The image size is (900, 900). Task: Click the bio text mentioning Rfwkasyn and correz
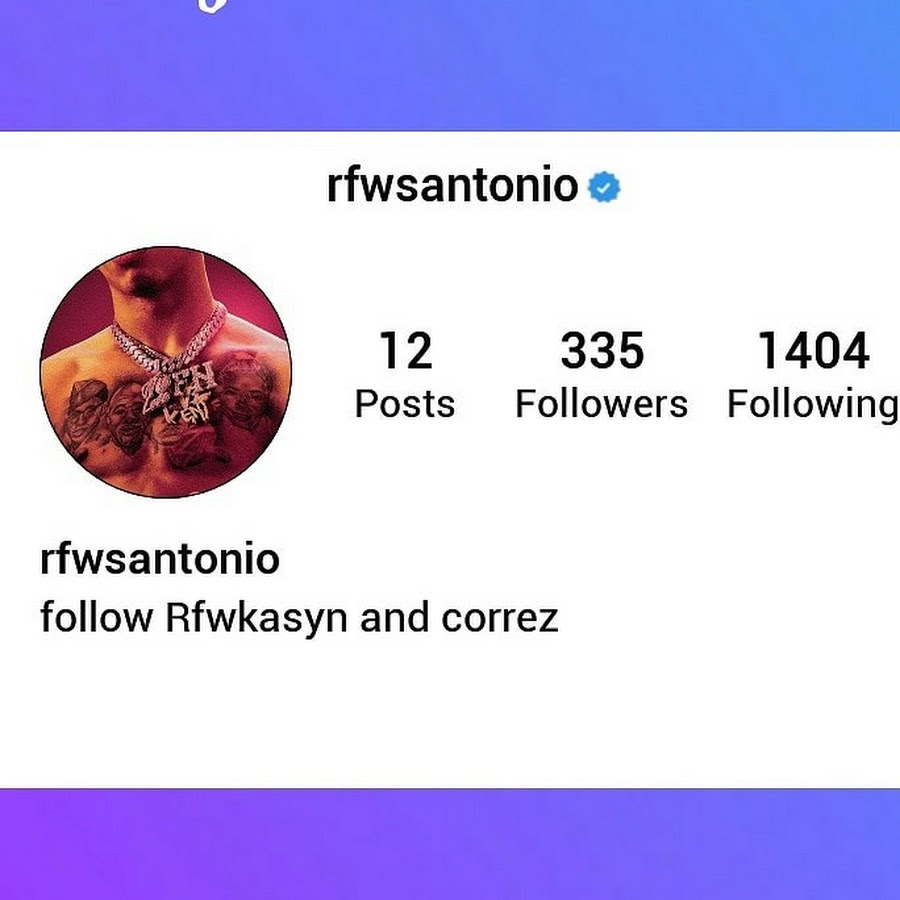point(299,619)
